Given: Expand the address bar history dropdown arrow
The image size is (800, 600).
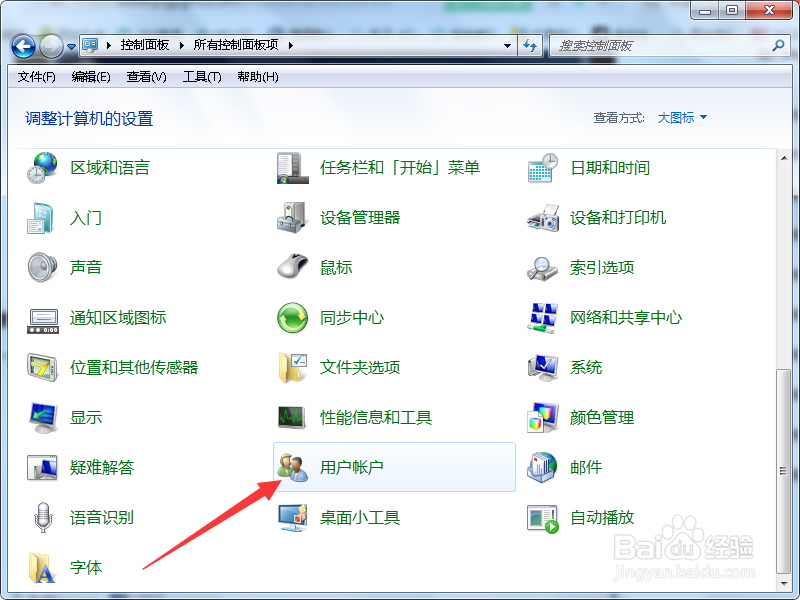Looking at the screenshot, I should [507, 45].
